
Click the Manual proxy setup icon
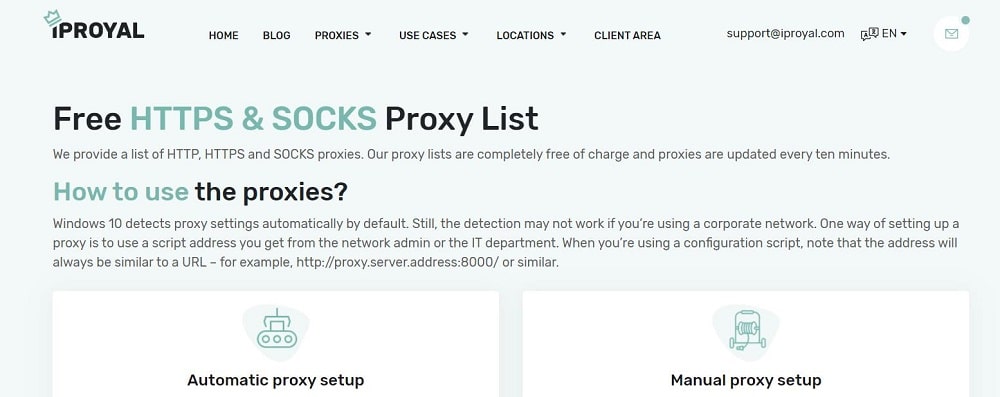pyautogui.click(x=746, y=331)
